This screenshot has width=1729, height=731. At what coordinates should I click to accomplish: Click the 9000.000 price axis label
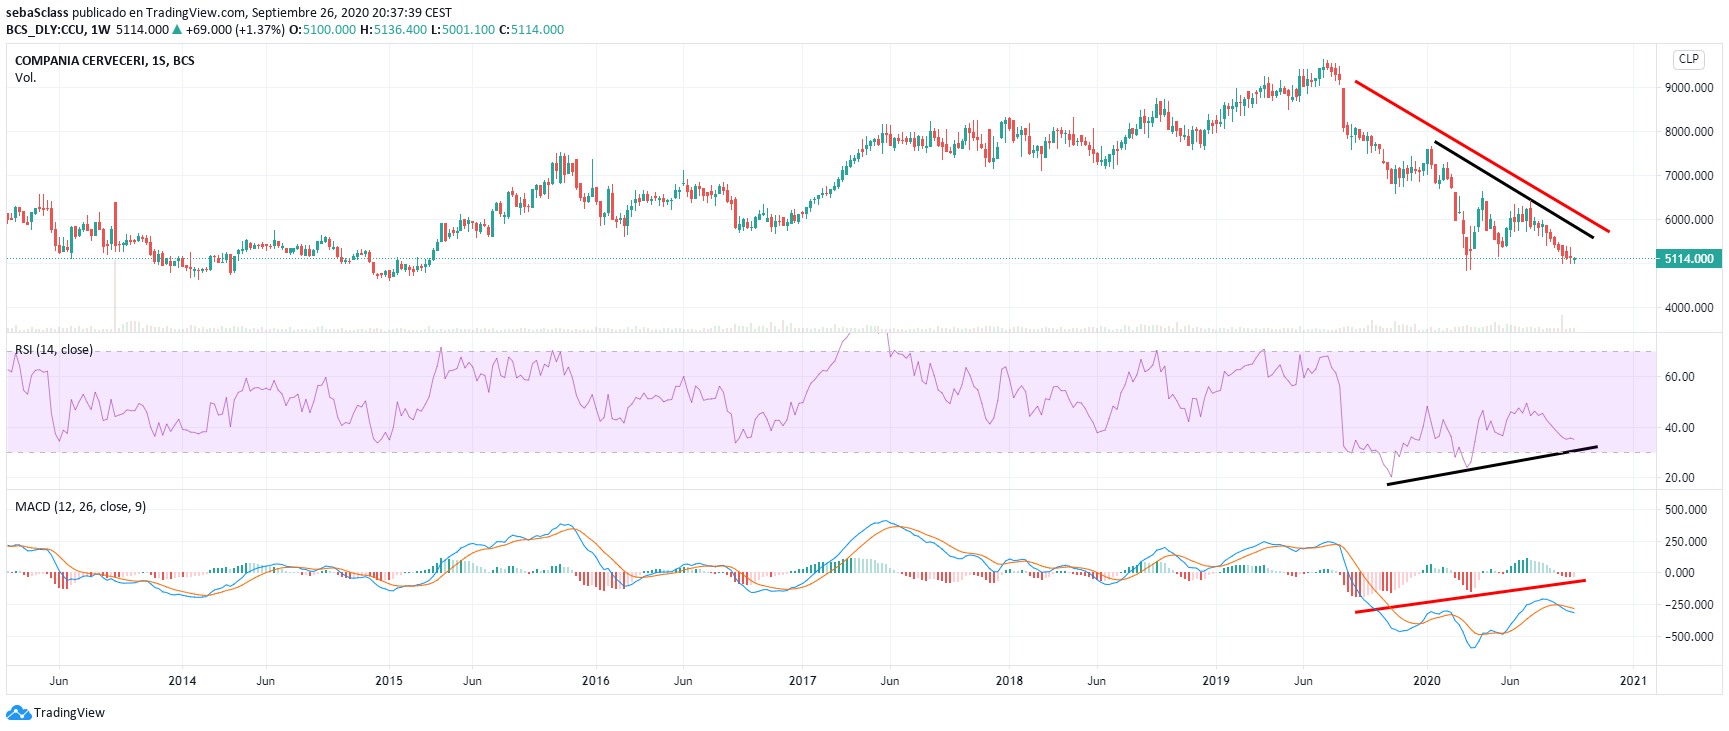point(1689,88)
